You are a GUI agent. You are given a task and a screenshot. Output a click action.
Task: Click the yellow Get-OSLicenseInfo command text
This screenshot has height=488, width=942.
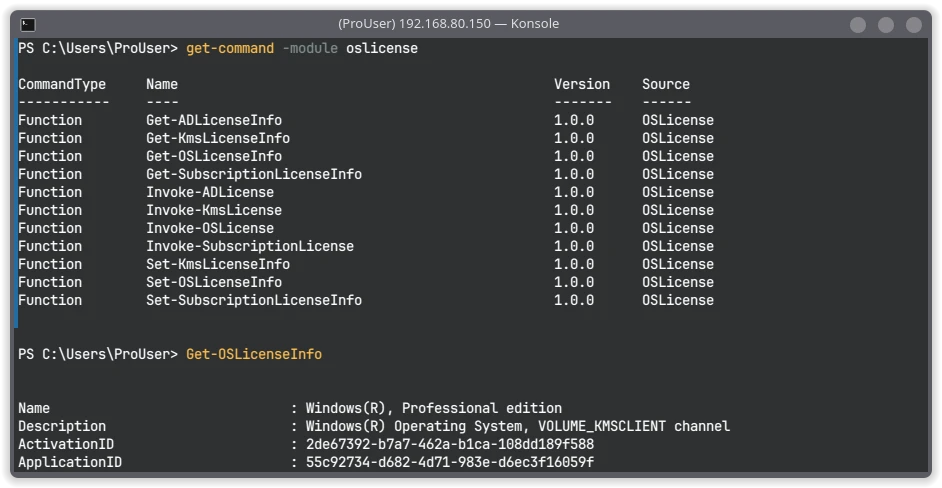tap(254, 355)
